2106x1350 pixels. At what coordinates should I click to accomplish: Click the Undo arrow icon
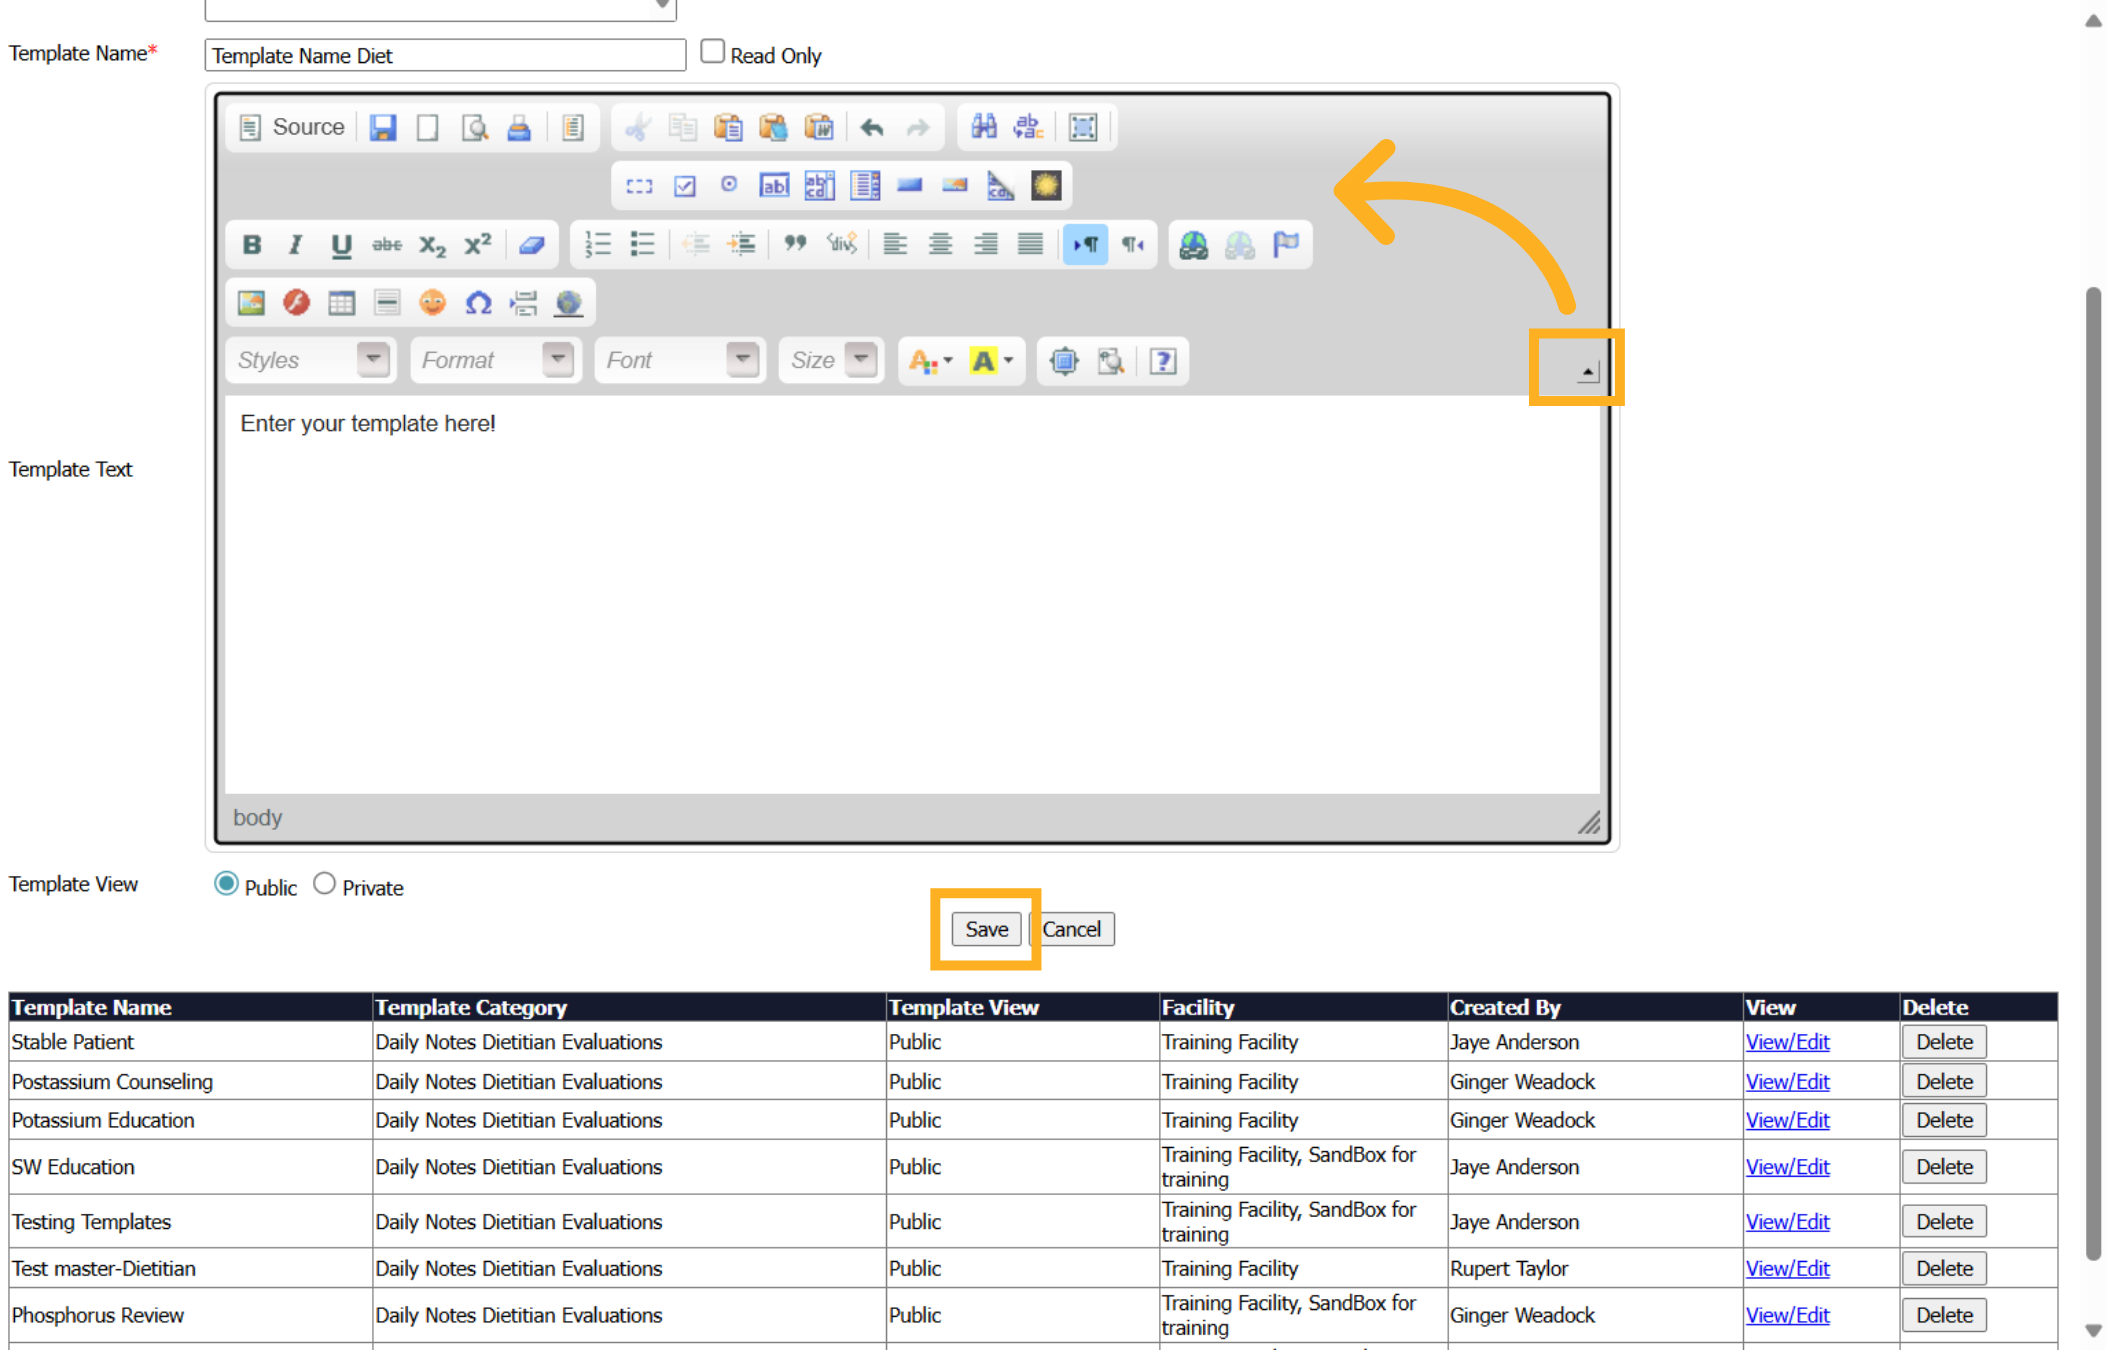pyautogui.click(x=872, y=127)
